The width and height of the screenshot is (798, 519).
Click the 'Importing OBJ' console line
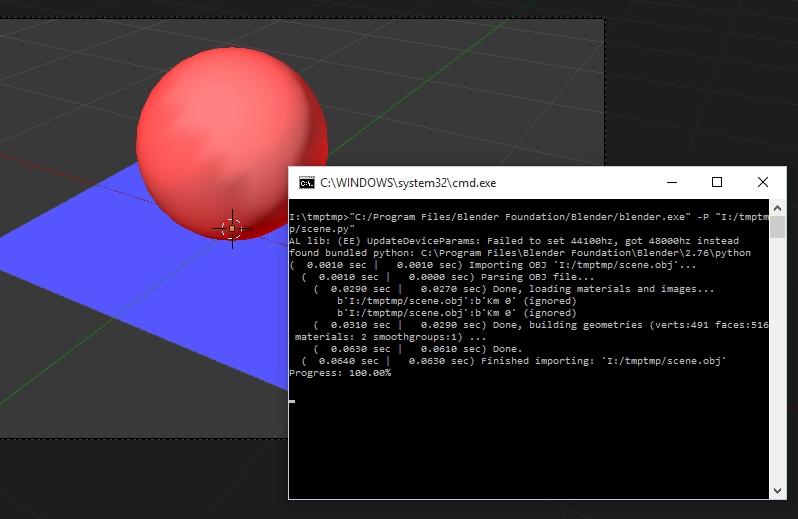point(493,265)
